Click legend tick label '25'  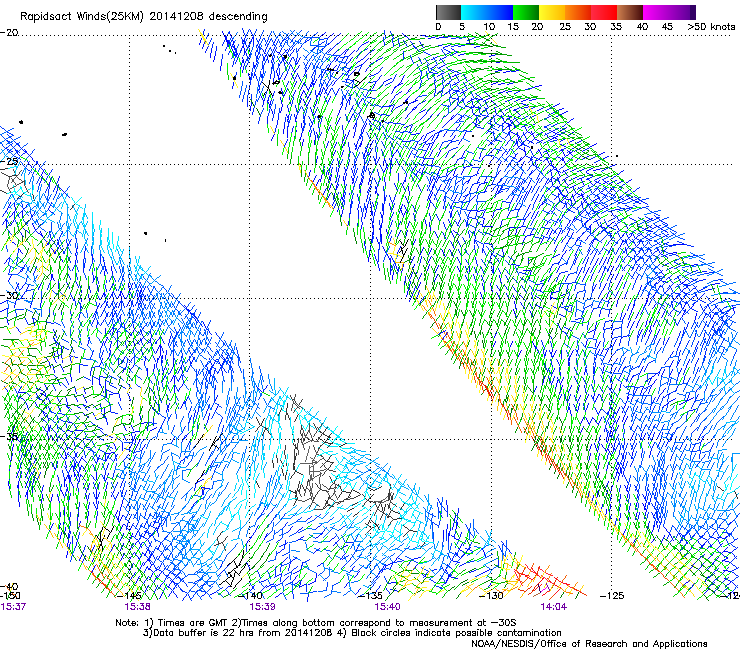click(565, 27)
